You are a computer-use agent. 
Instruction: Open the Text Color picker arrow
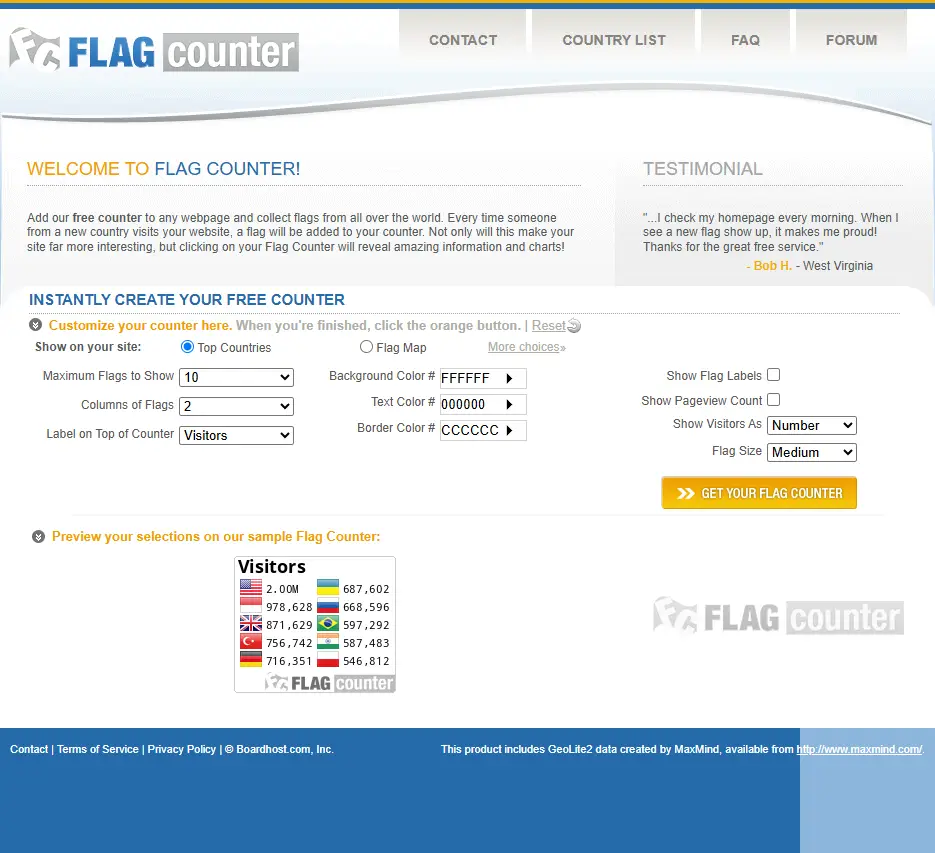[x=509, y=404]
